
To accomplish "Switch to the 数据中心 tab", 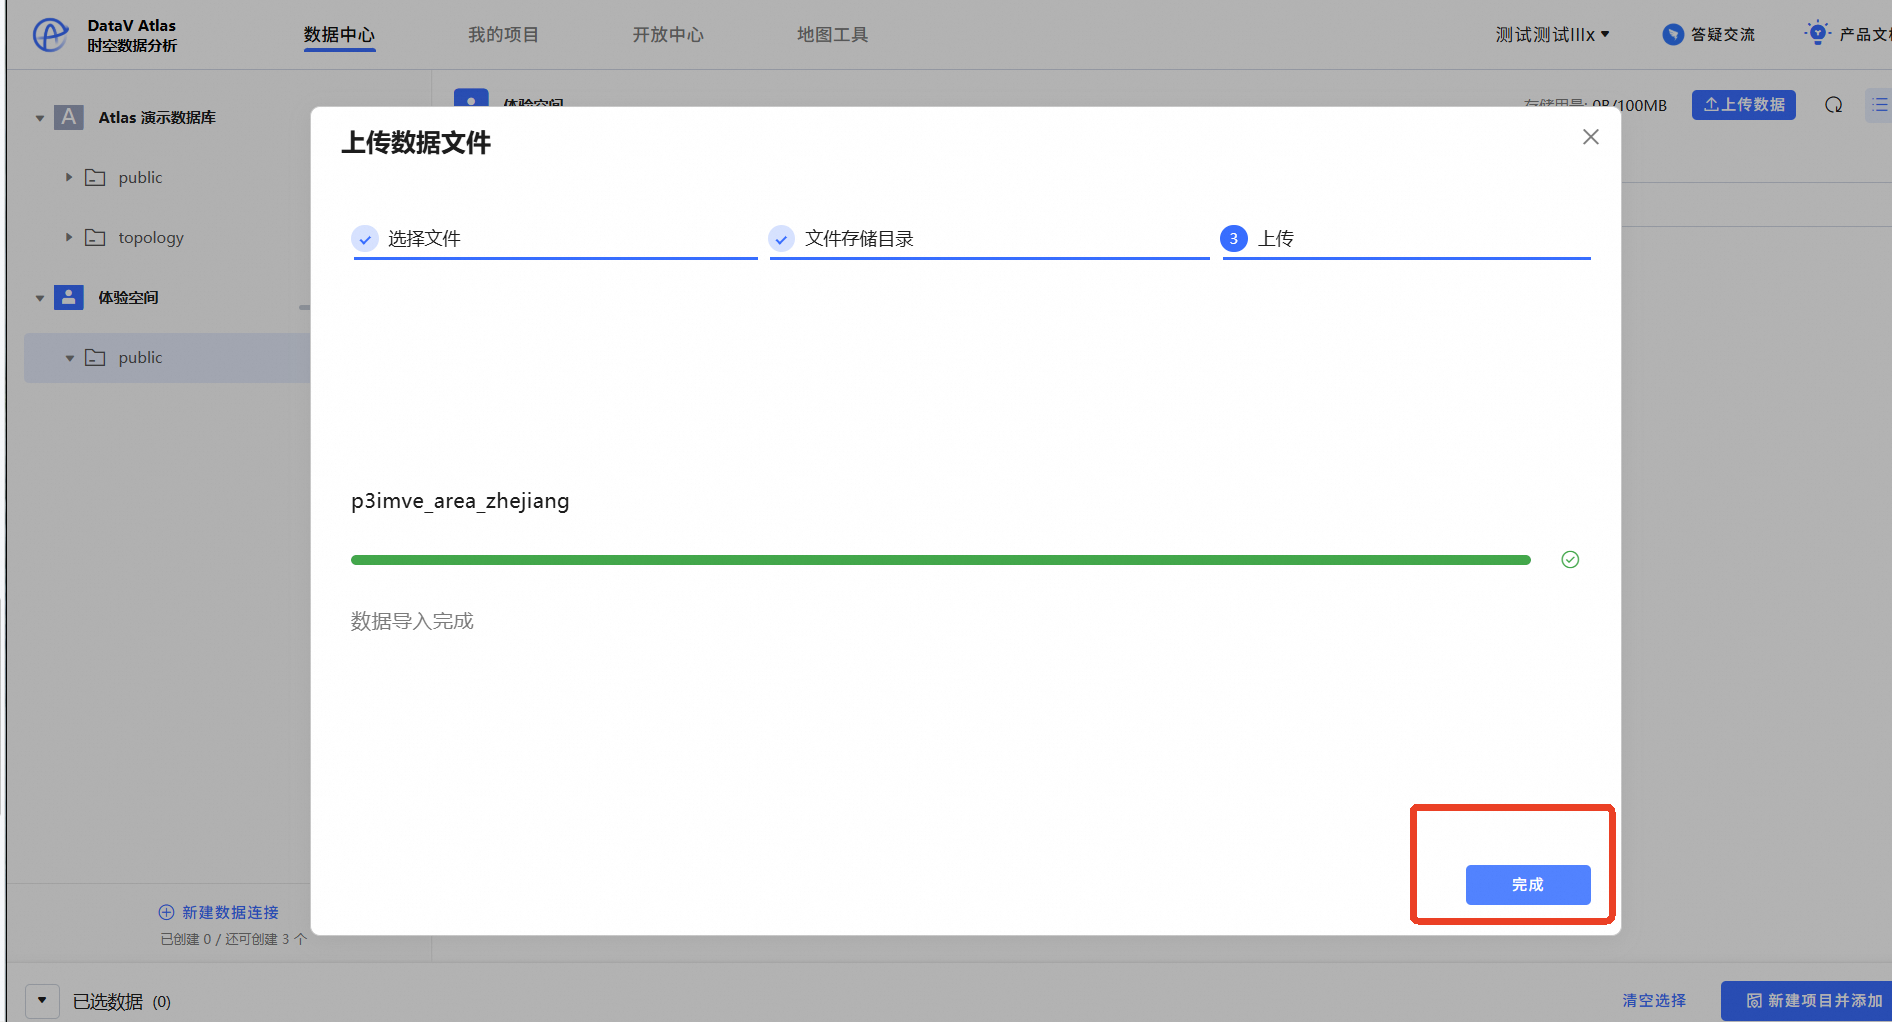I will (339, 35).
